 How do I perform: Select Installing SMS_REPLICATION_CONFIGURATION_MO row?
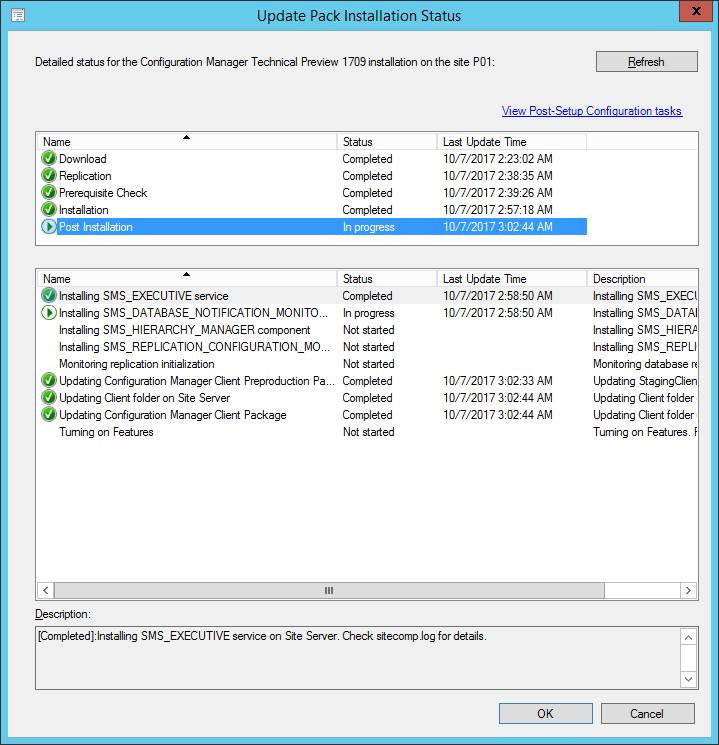coord(368,347)
